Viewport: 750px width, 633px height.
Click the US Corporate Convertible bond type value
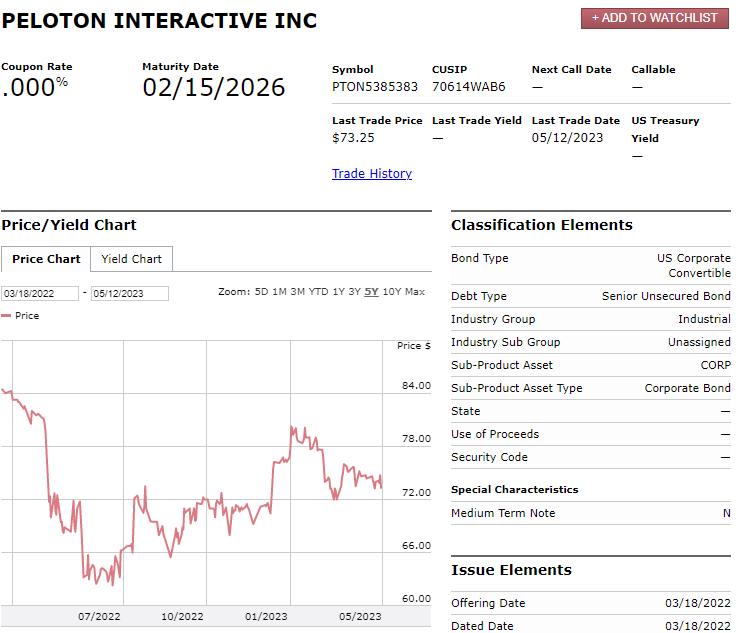pos(694,266)
